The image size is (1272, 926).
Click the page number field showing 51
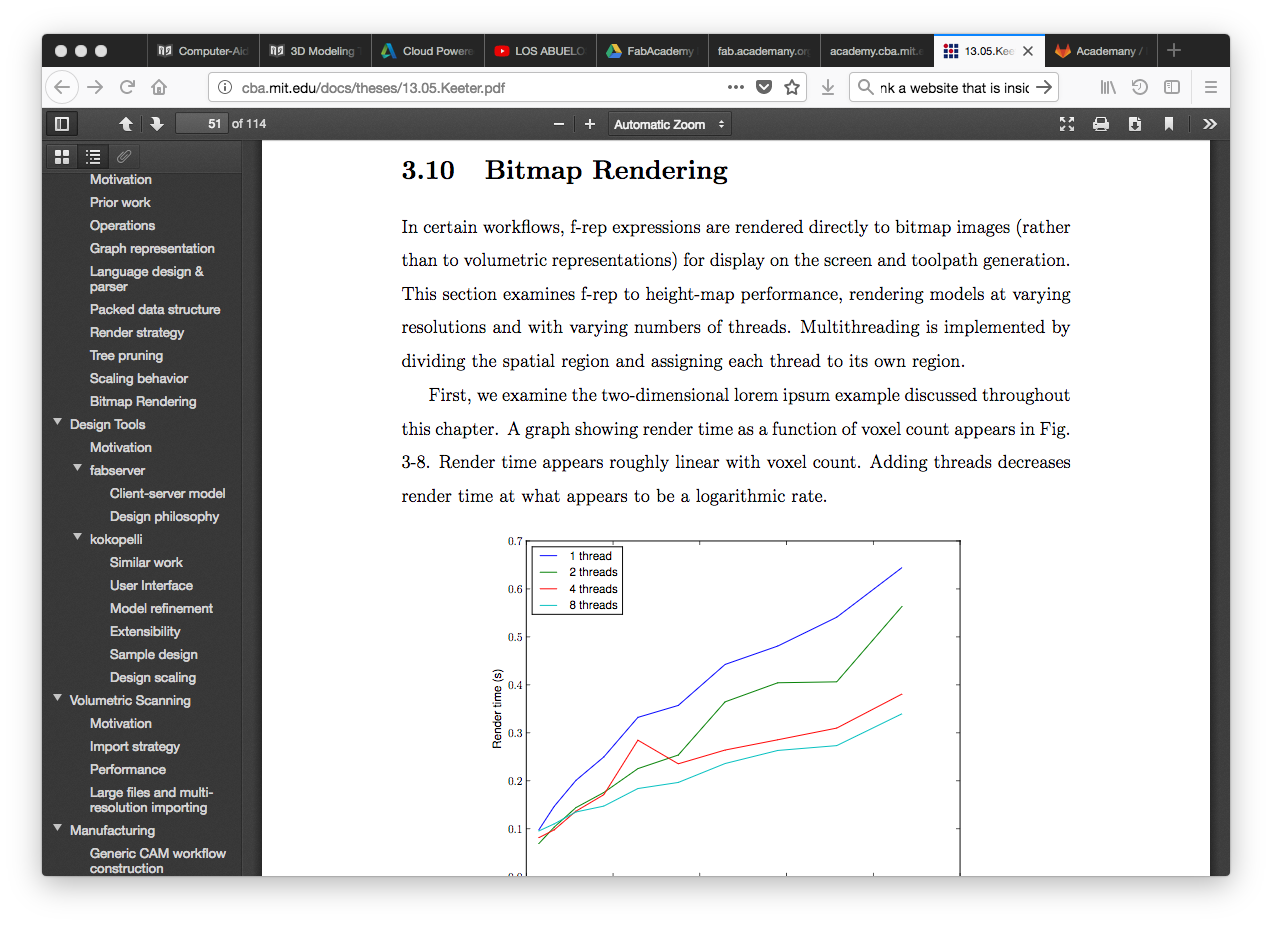pos(201,124)
